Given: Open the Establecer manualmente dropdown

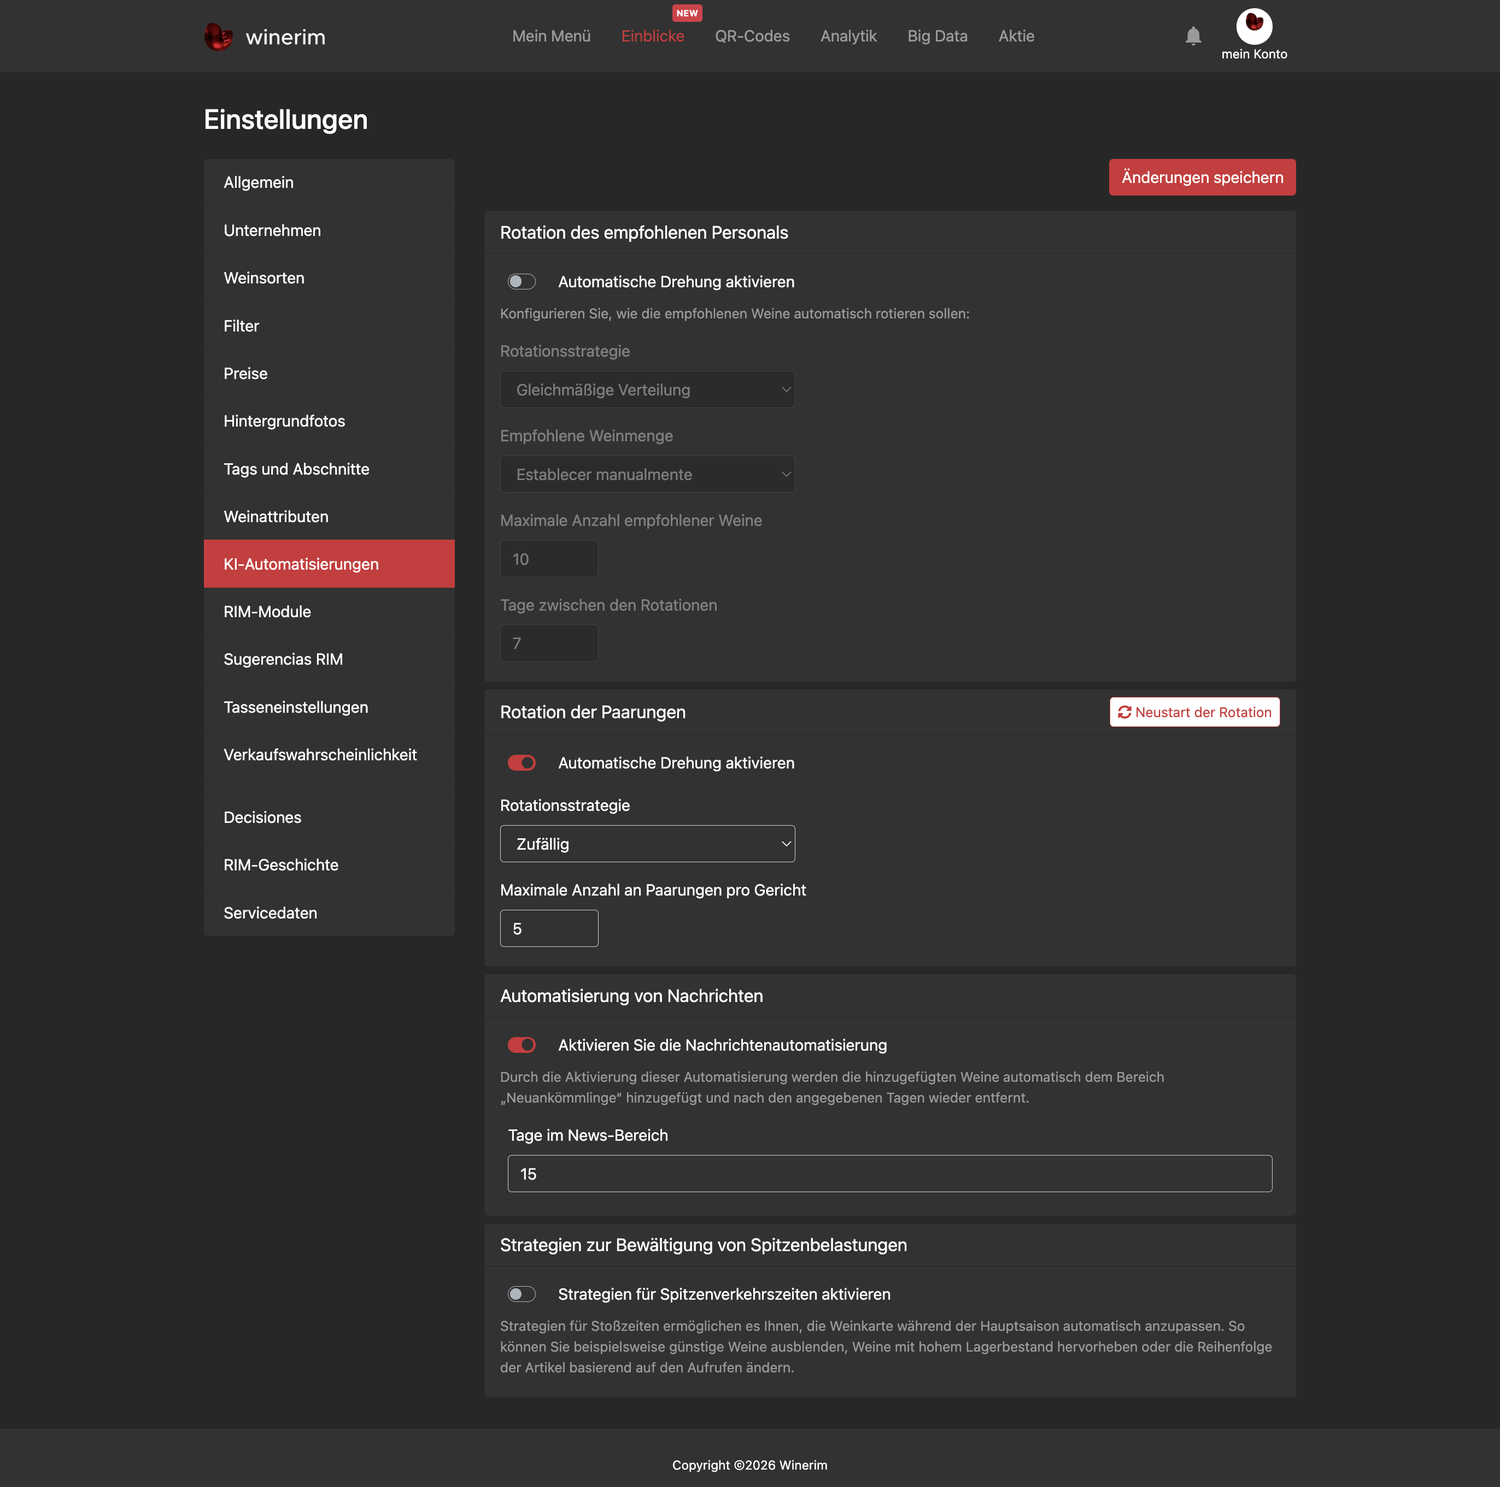Looking at the screenshot, I should 647,474.
